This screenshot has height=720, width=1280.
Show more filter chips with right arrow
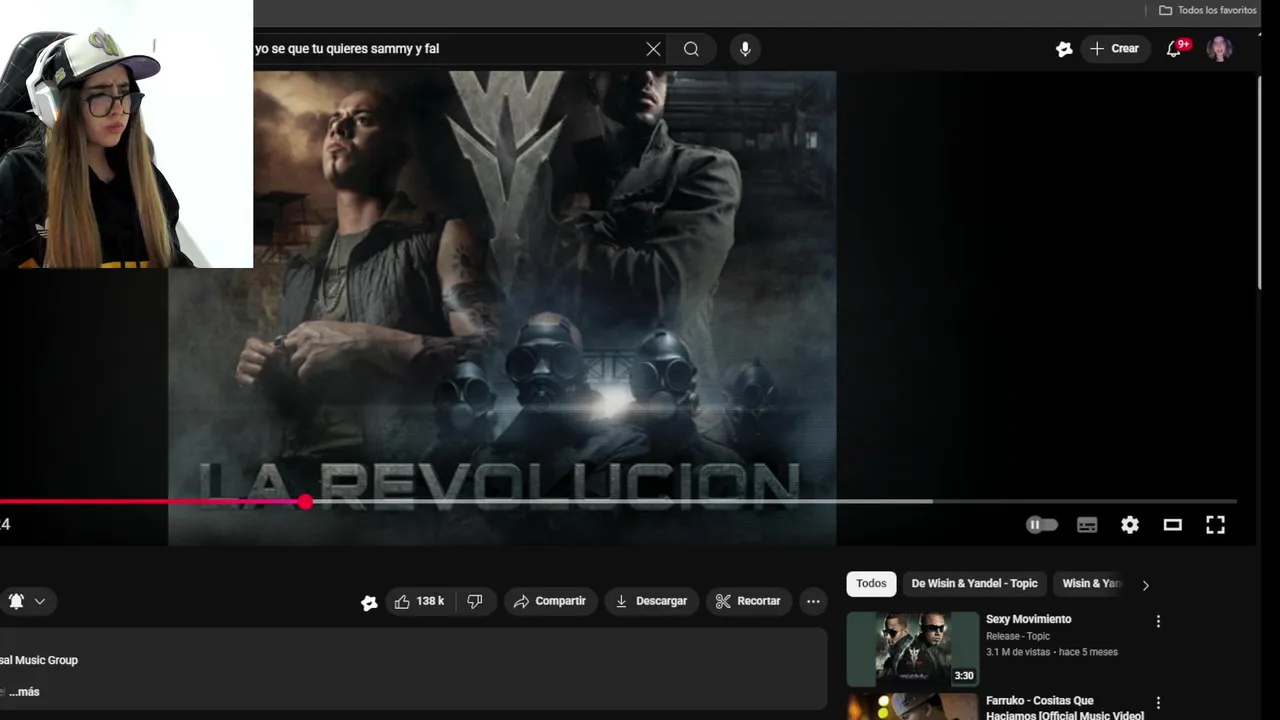pyautogui.click(x=1146, y=585)
